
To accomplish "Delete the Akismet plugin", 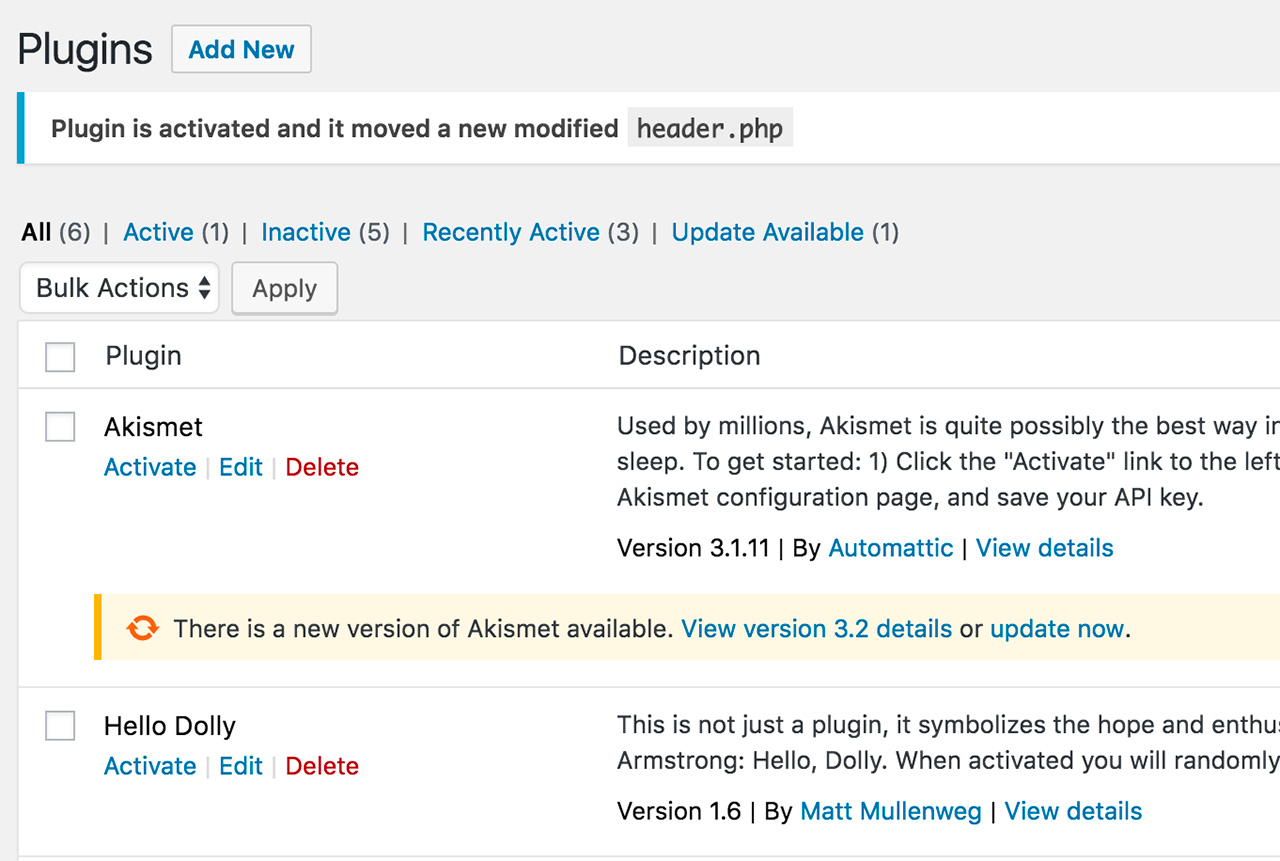I will coord(322,466).
